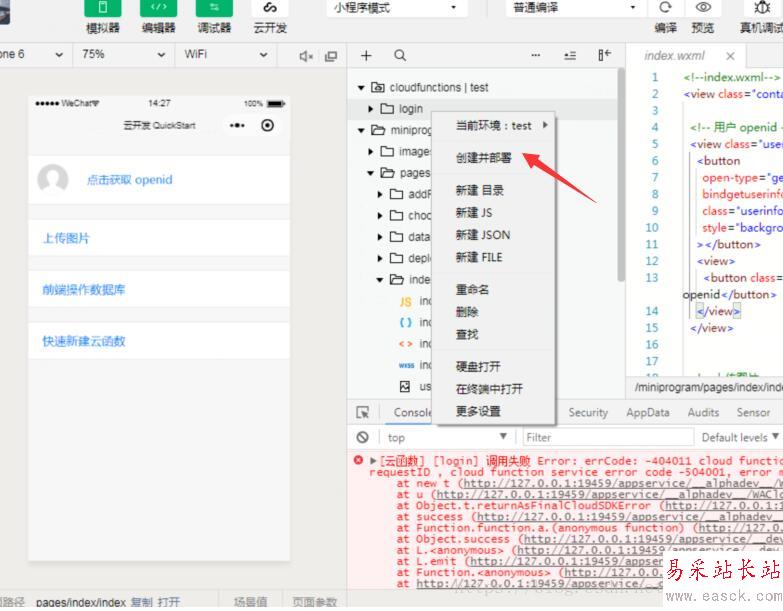
Task: Click '快速新建云函数' in the simulator
Action: 83,341
